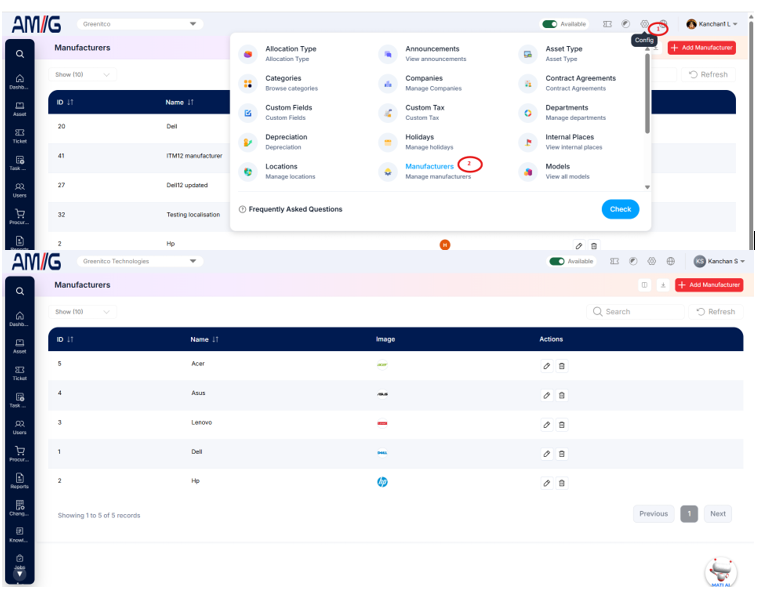The image size is (757, 590).
Task: Edit the Asus manufacturer
Action: coord(547,395)
